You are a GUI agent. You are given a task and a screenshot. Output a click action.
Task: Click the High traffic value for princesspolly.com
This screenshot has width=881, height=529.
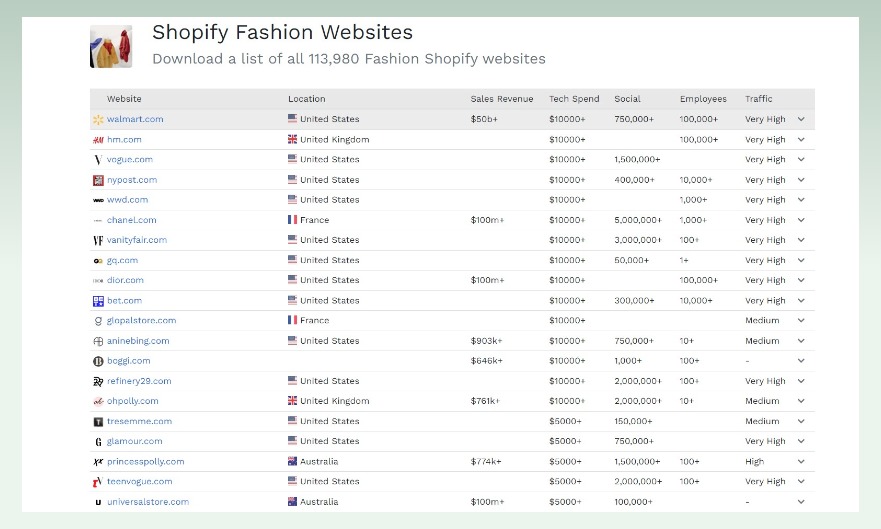coord(754,462)
